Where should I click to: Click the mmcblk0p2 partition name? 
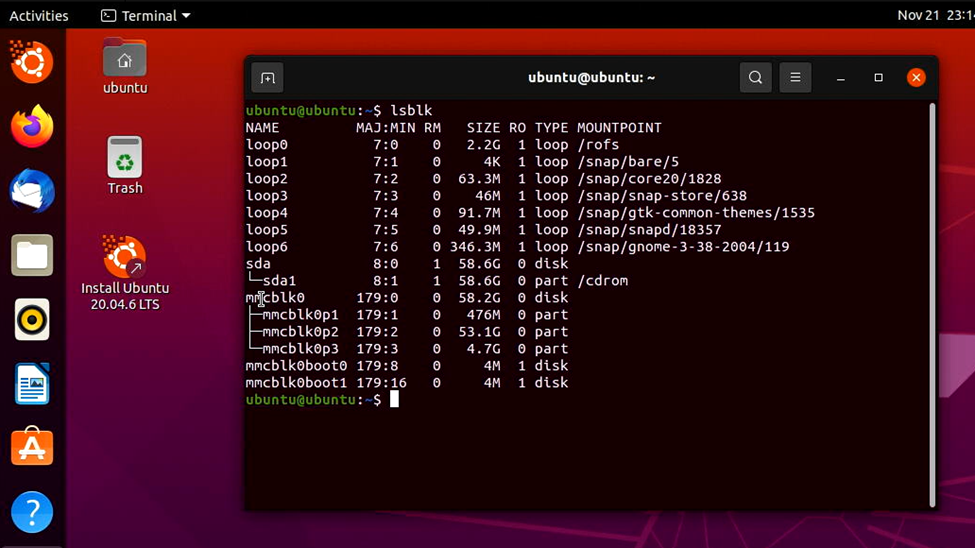click(300, 332)
